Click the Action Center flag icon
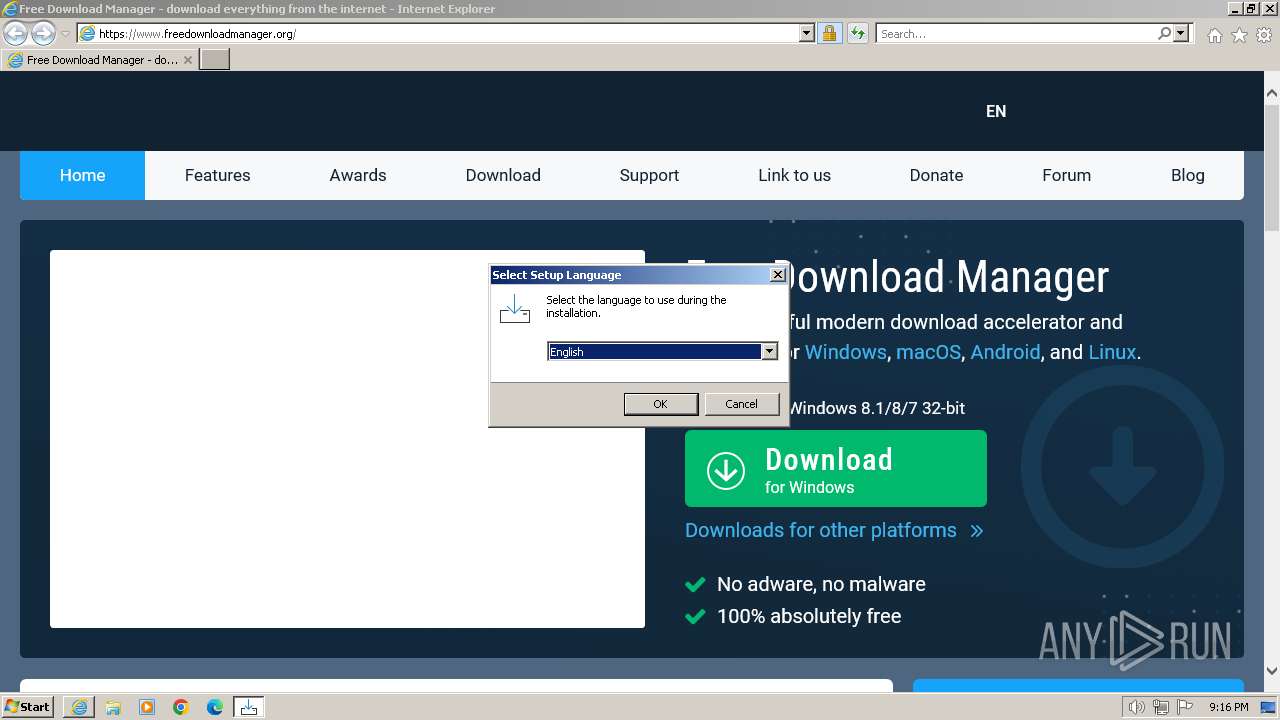 point(1184,707)
